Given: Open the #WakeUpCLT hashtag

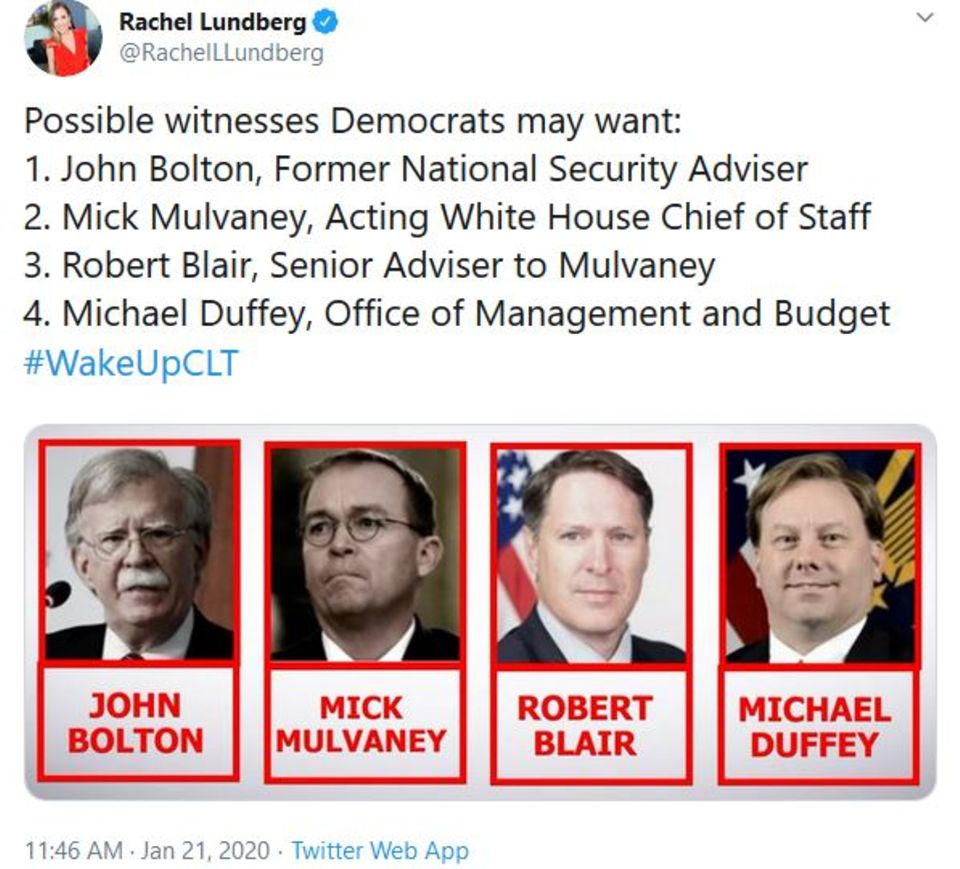Looking at the screenshot, I should click(130, 362).
